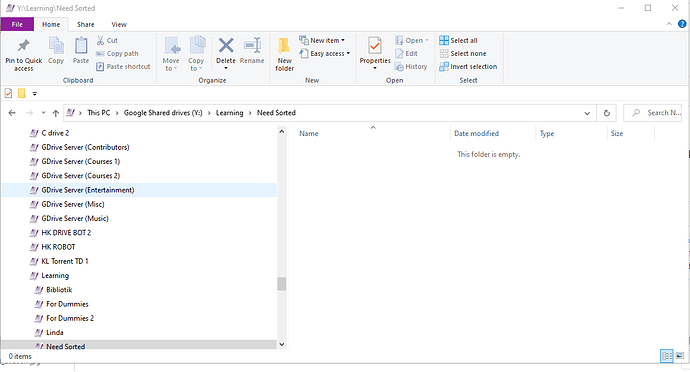Click navigation pane scrollbar up arrow
The height and width of the screenshot is (372, 690).
282,131
